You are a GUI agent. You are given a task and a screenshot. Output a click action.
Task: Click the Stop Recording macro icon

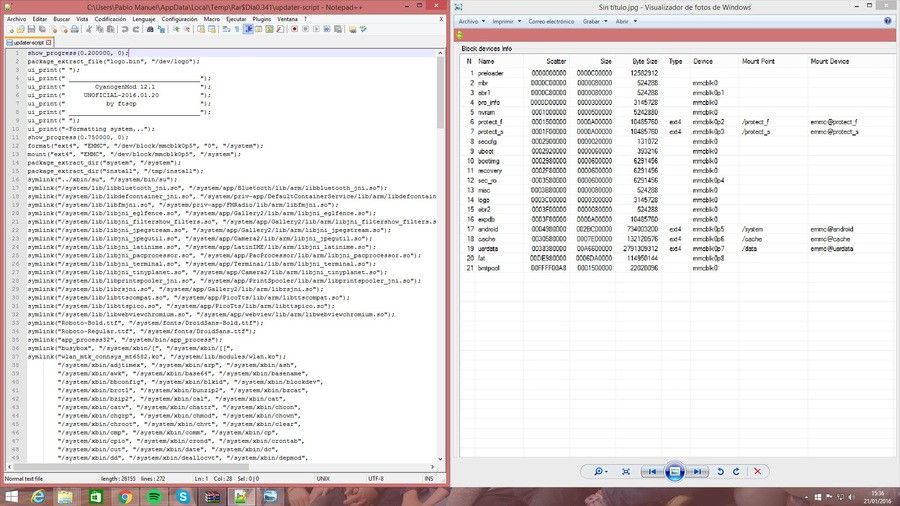point(305,29)
